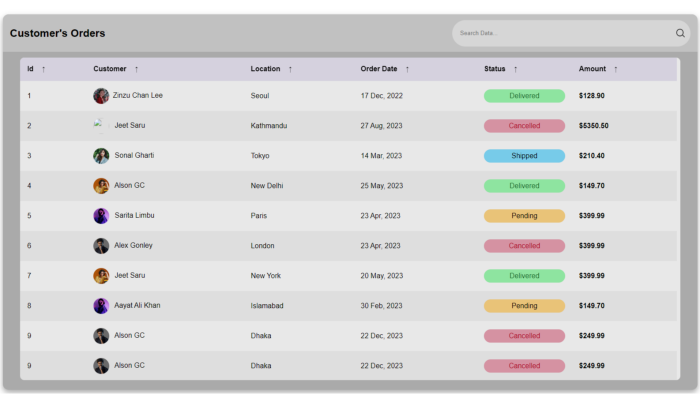Click the Cancelled status for London order

point(524,245)
